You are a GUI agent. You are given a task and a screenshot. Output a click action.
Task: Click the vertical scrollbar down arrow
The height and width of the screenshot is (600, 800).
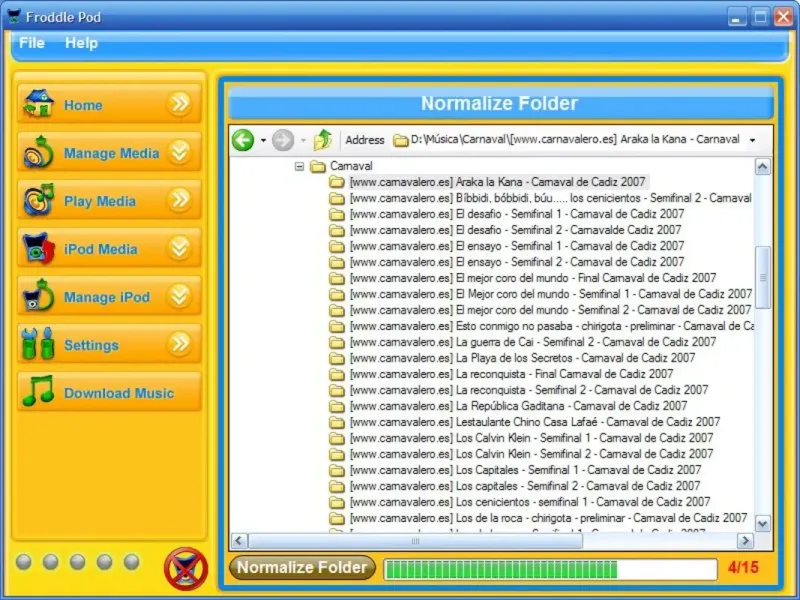(763, 524)
